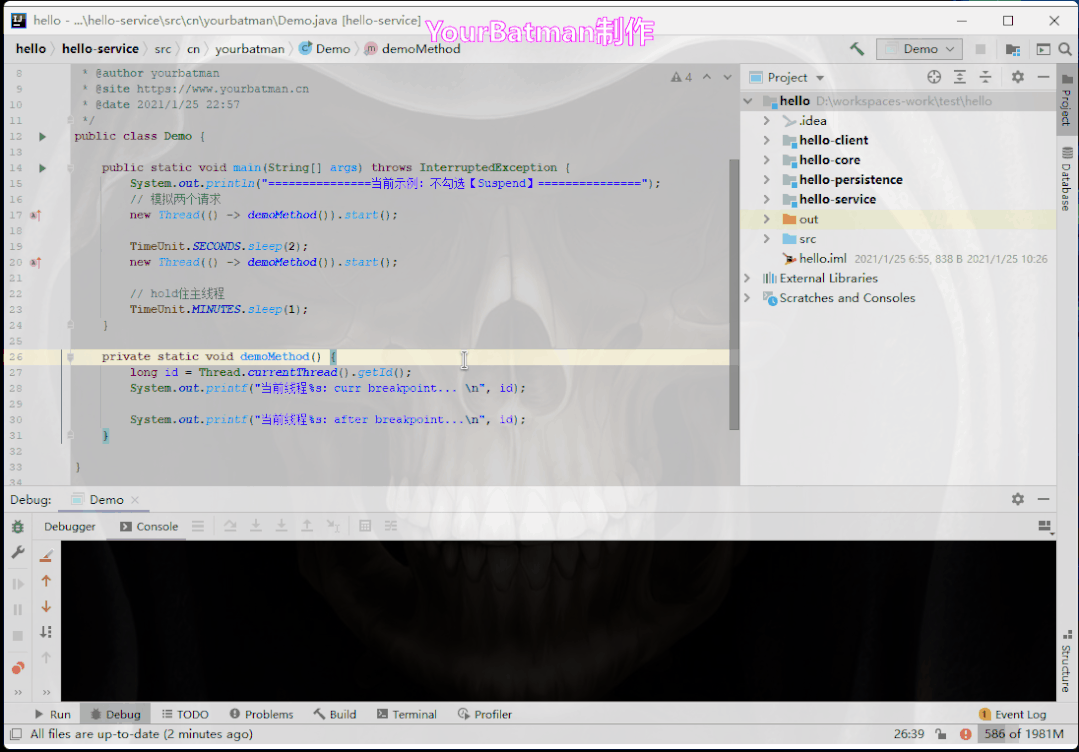1079x752 pixels.
Task: Click Collapse All in the Project panel
Action: (x=985, y=77)
